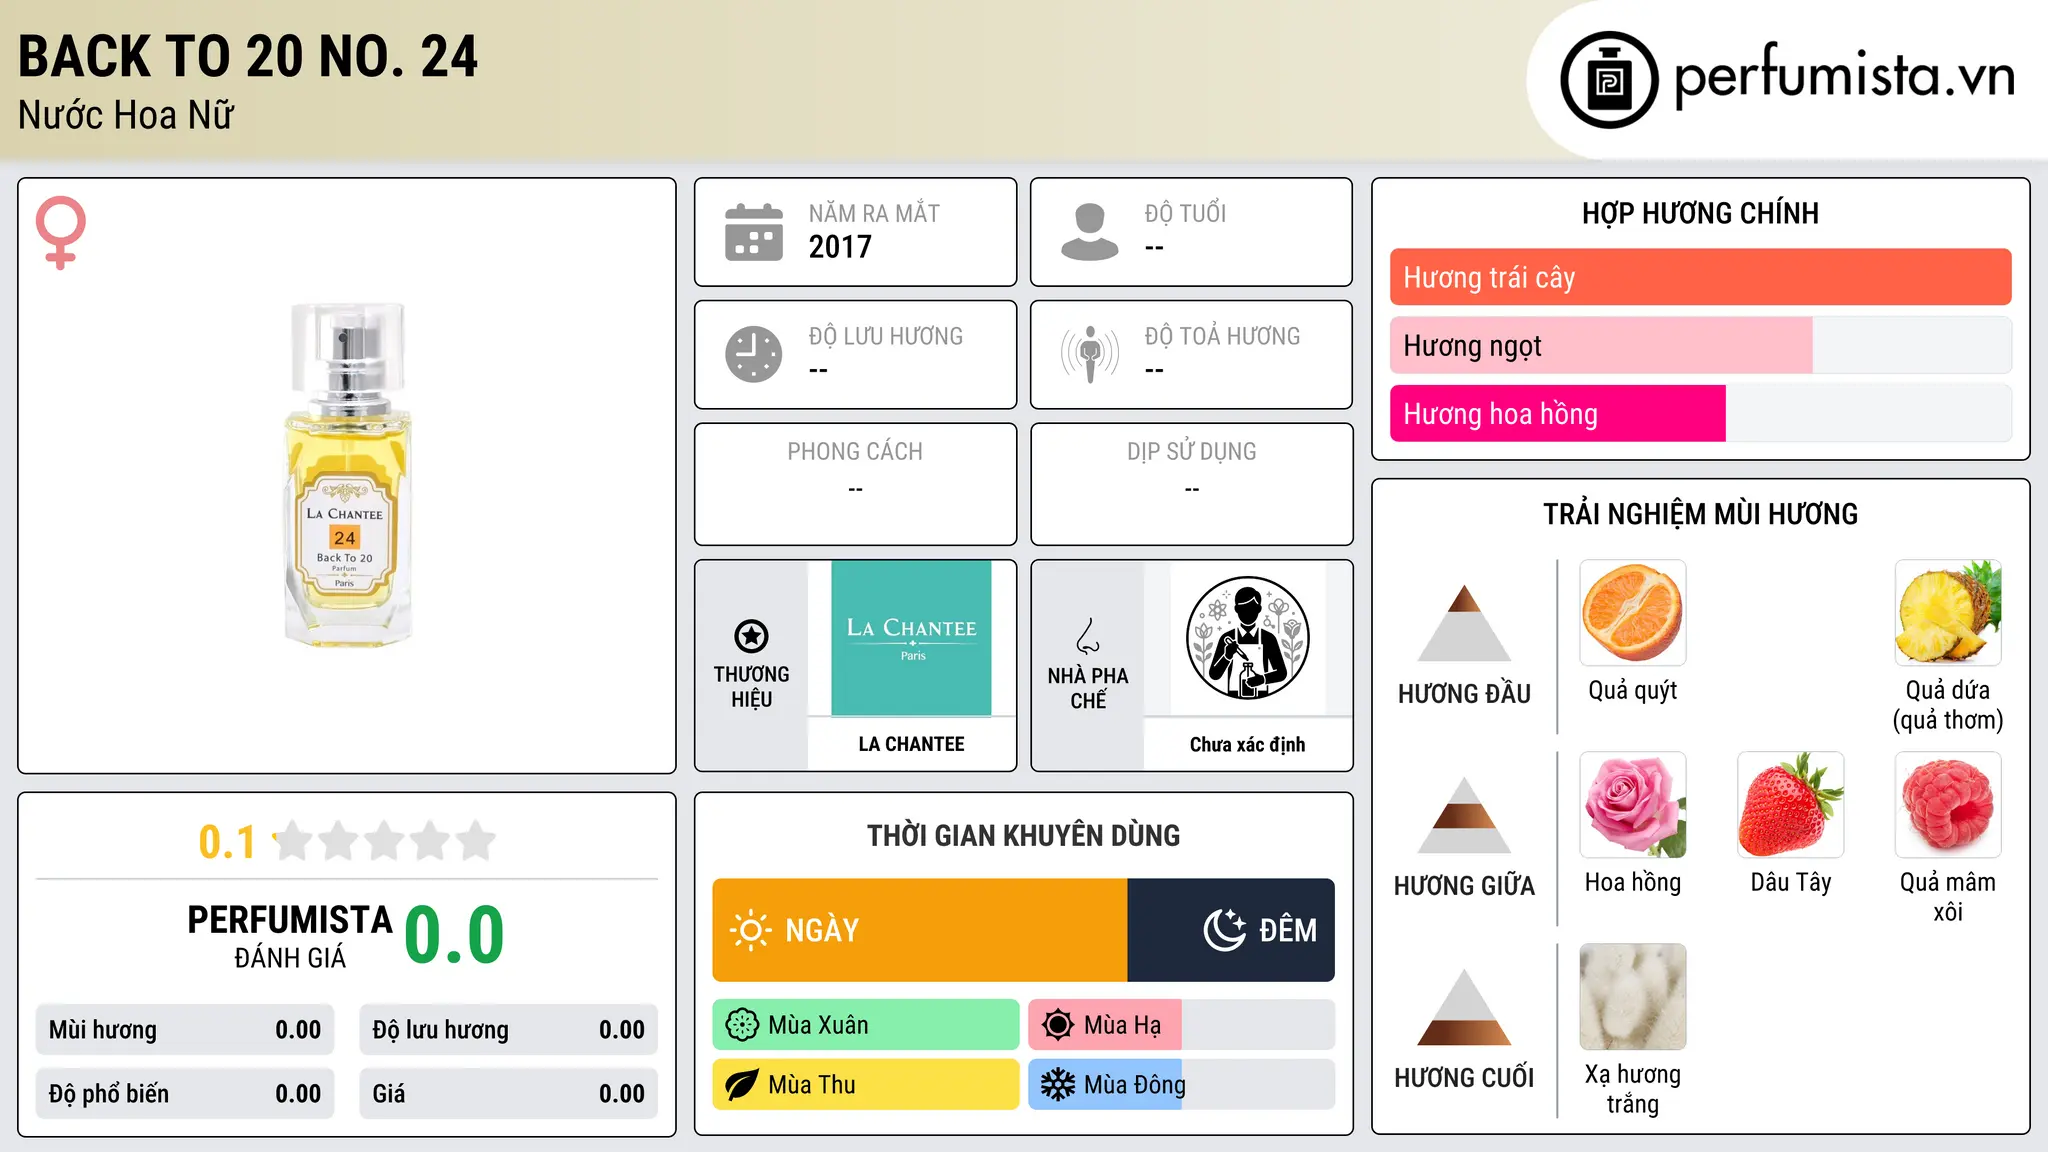Image resolution: width=2048 pixels, height=1152 pixels.
Task: Click the 2017 release year value
Action: pos(840,247)
